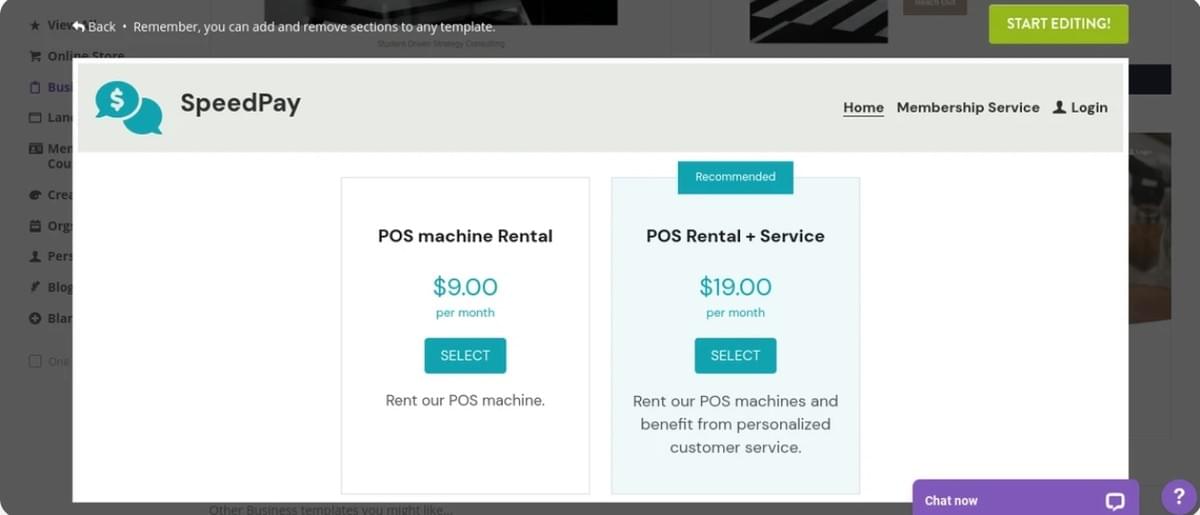Click the personalized customer service description
Screen dimensions: 1200x515
point(735,424)
